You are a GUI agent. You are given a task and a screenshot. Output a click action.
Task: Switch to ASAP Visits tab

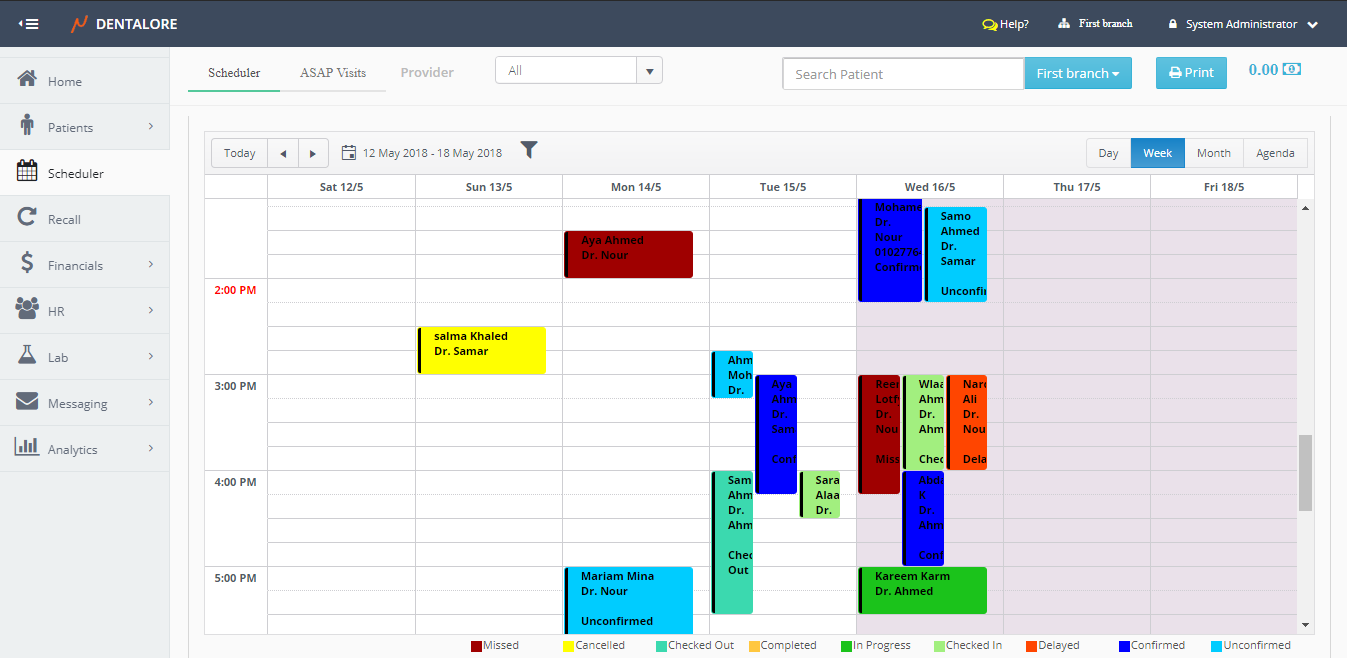click(x=333, y=73)
